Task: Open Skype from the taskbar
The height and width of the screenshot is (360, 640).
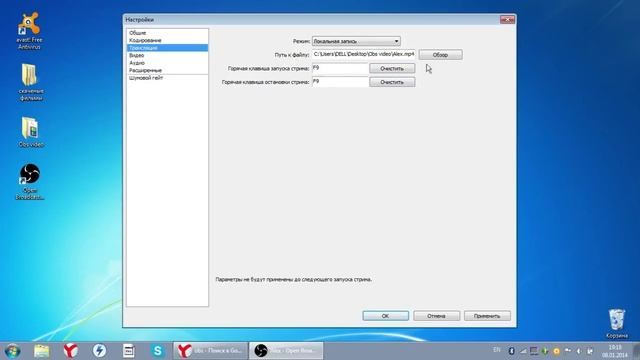Action: [x=158, y=351]
